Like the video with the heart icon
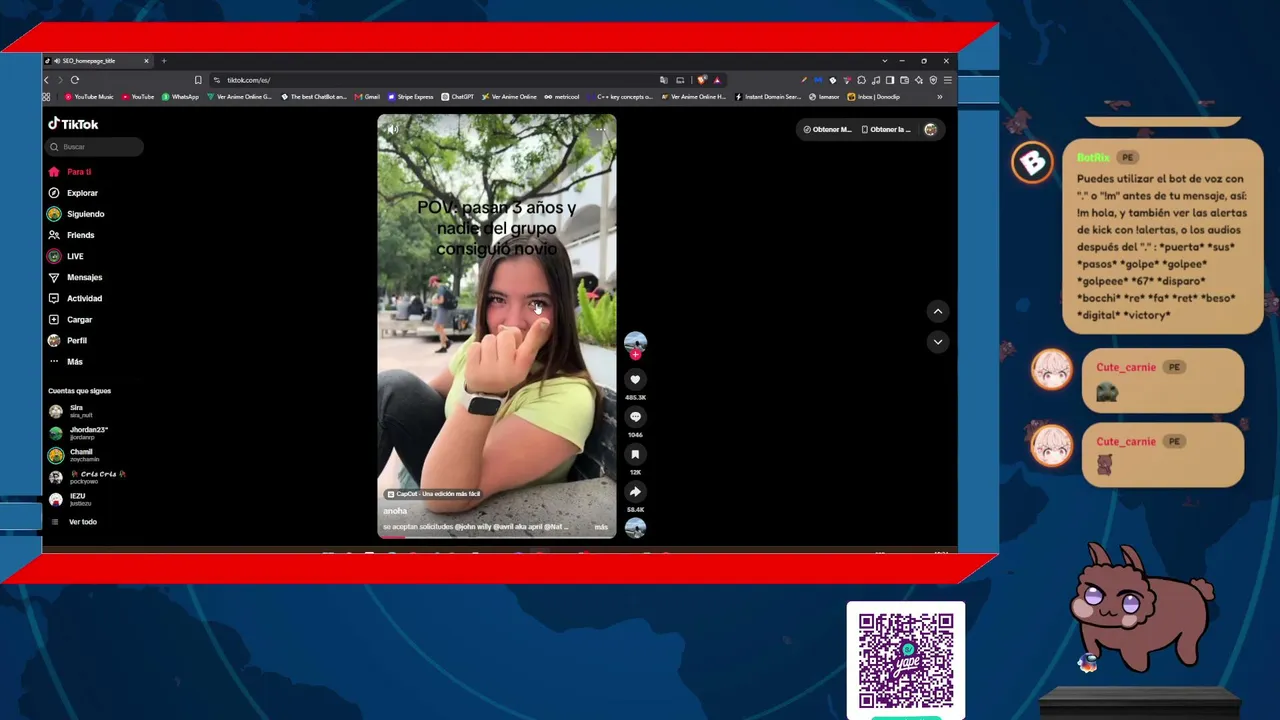The height and width of the screenshot is (720, 1280). (635, 379)
